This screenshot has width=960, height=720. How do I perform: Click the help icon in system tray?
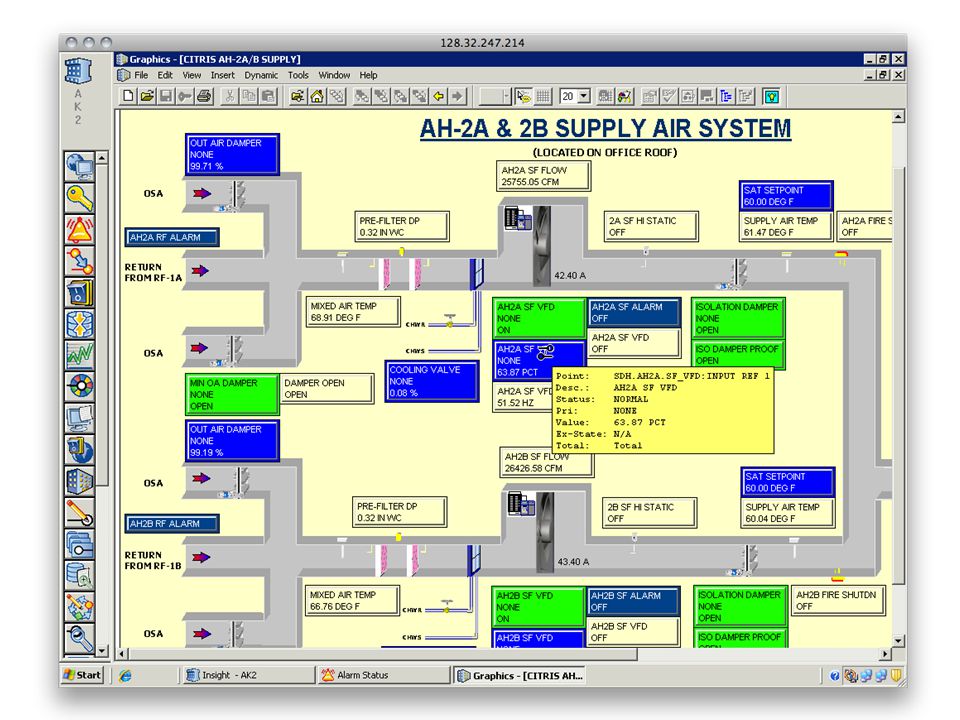834,676
